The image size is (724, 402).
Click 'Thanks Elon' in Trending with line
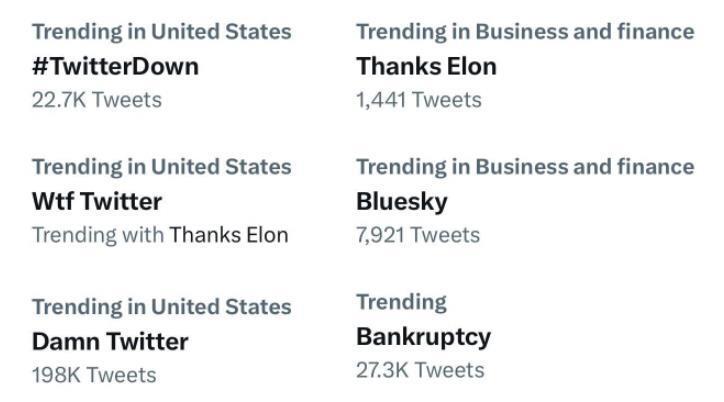tap(229, 235)
